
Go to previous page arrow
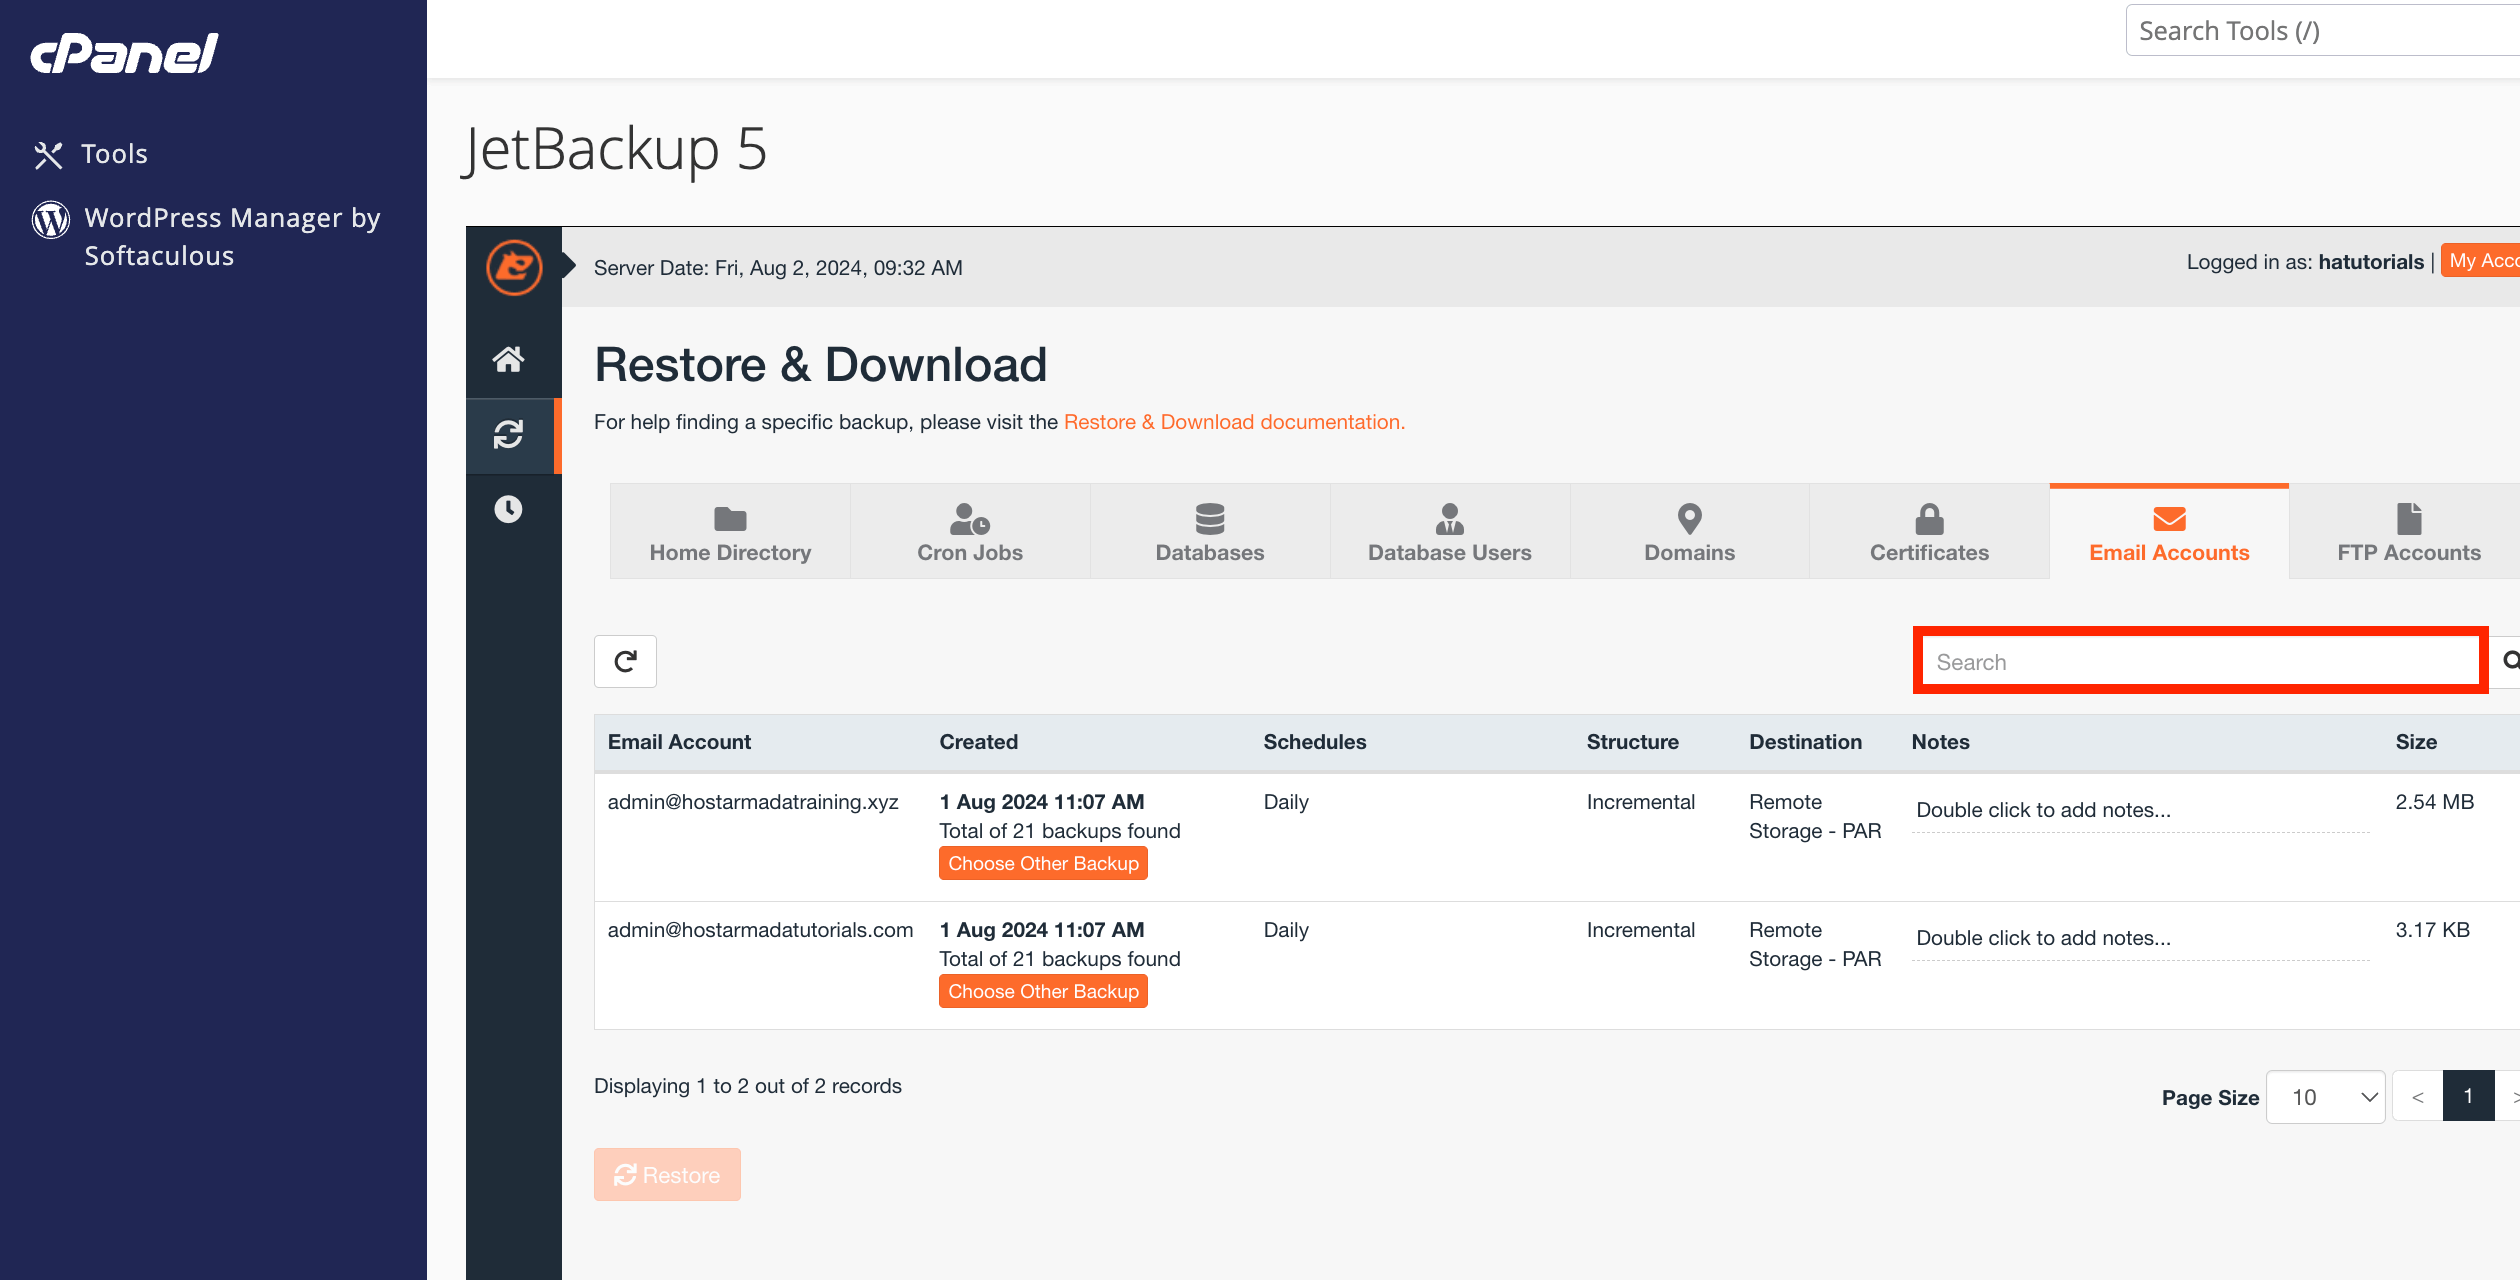[2417, 1097]
